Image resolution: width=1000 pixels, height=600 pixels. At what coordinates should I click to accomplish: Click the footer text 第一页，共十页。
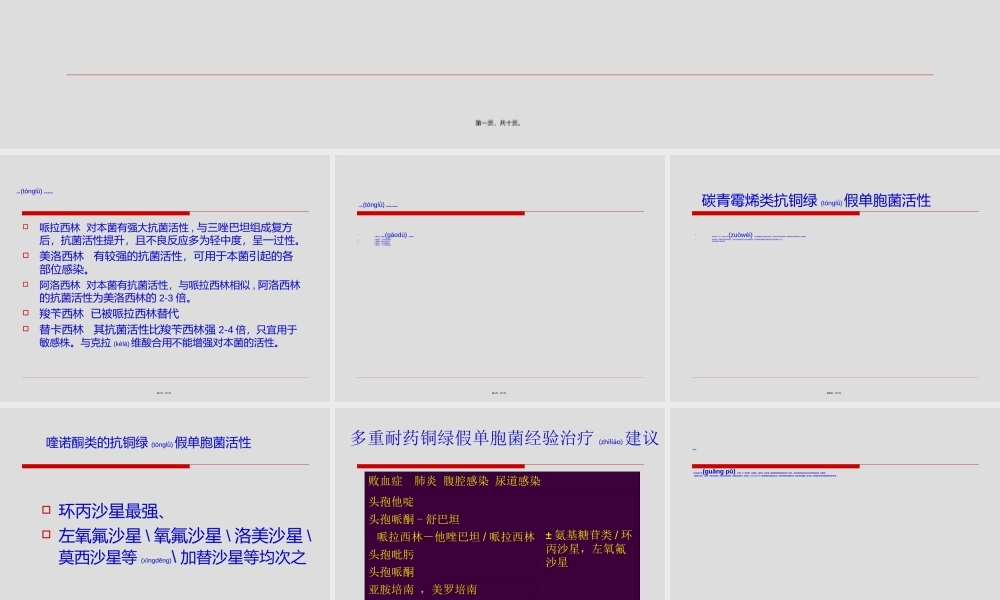point(498,123)
